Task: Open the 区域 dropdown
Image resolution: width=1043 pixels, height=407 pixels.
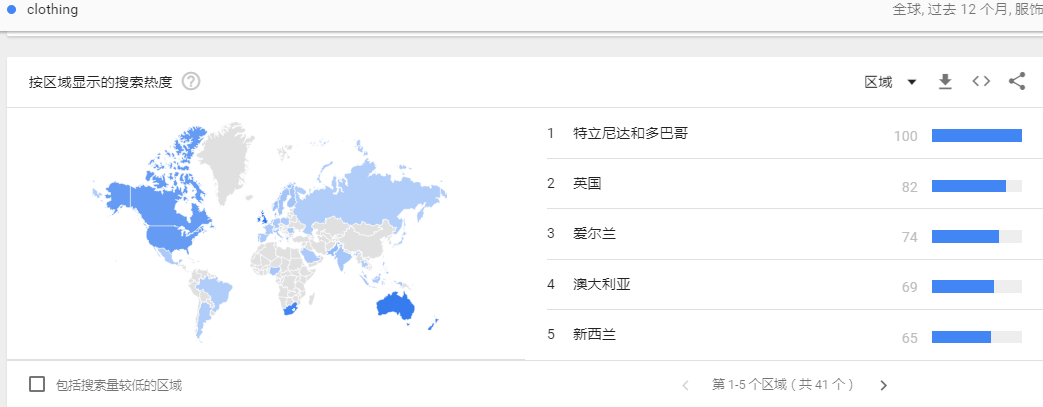Action: 879,82
